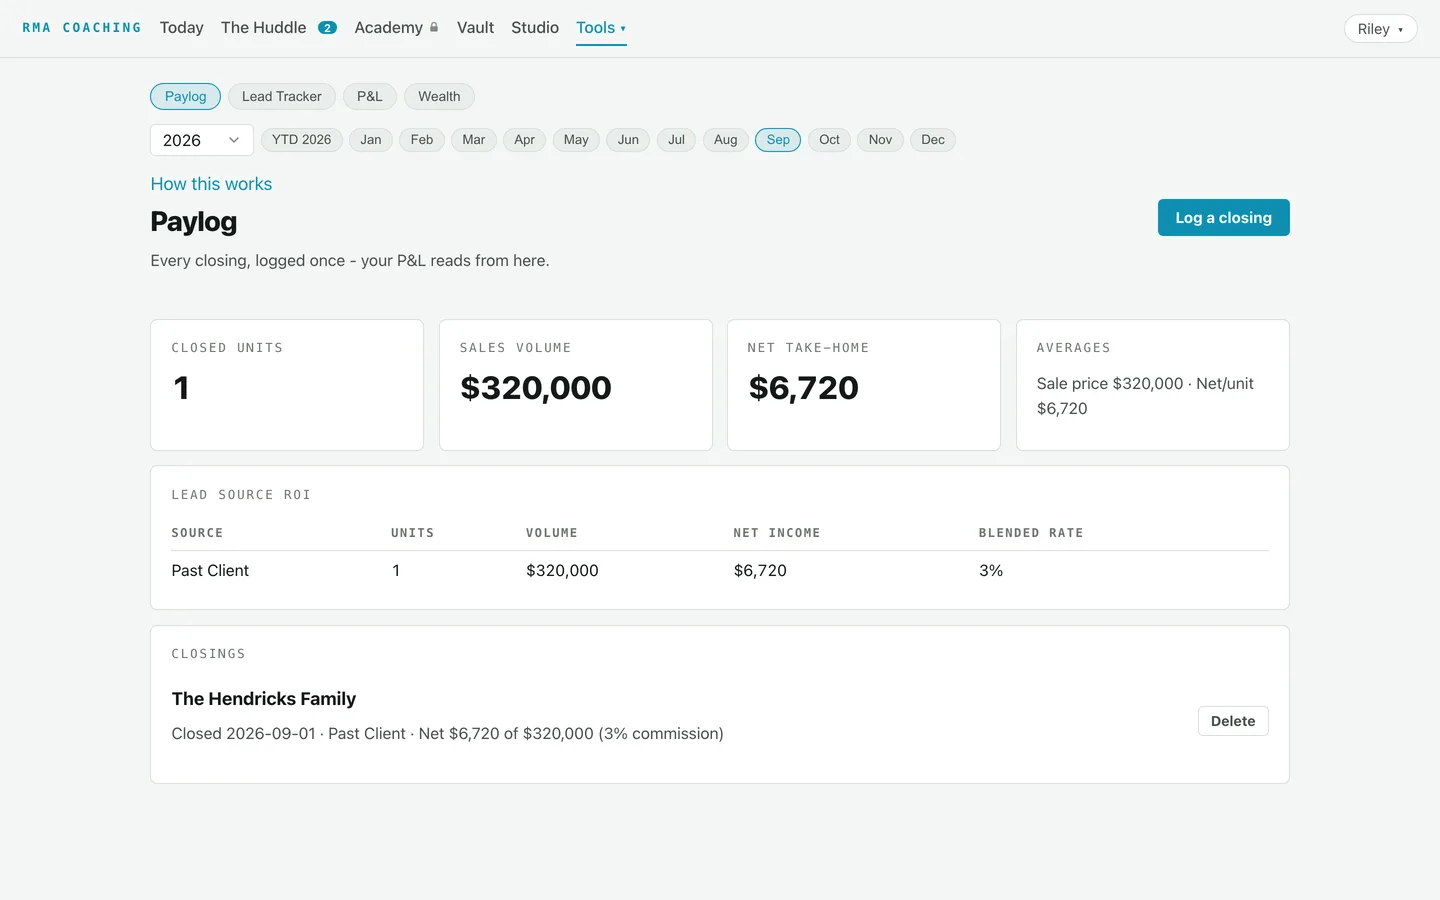Switch to the P&L tab
The image size is (1440, 900).
(x=370, y=96)
